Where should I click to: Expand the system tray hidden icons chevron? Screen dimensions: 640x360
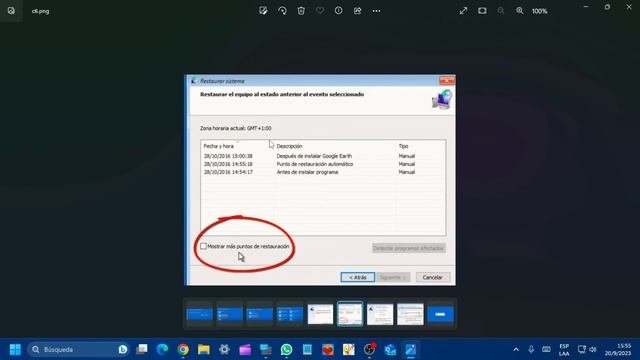tap(516, 349)
